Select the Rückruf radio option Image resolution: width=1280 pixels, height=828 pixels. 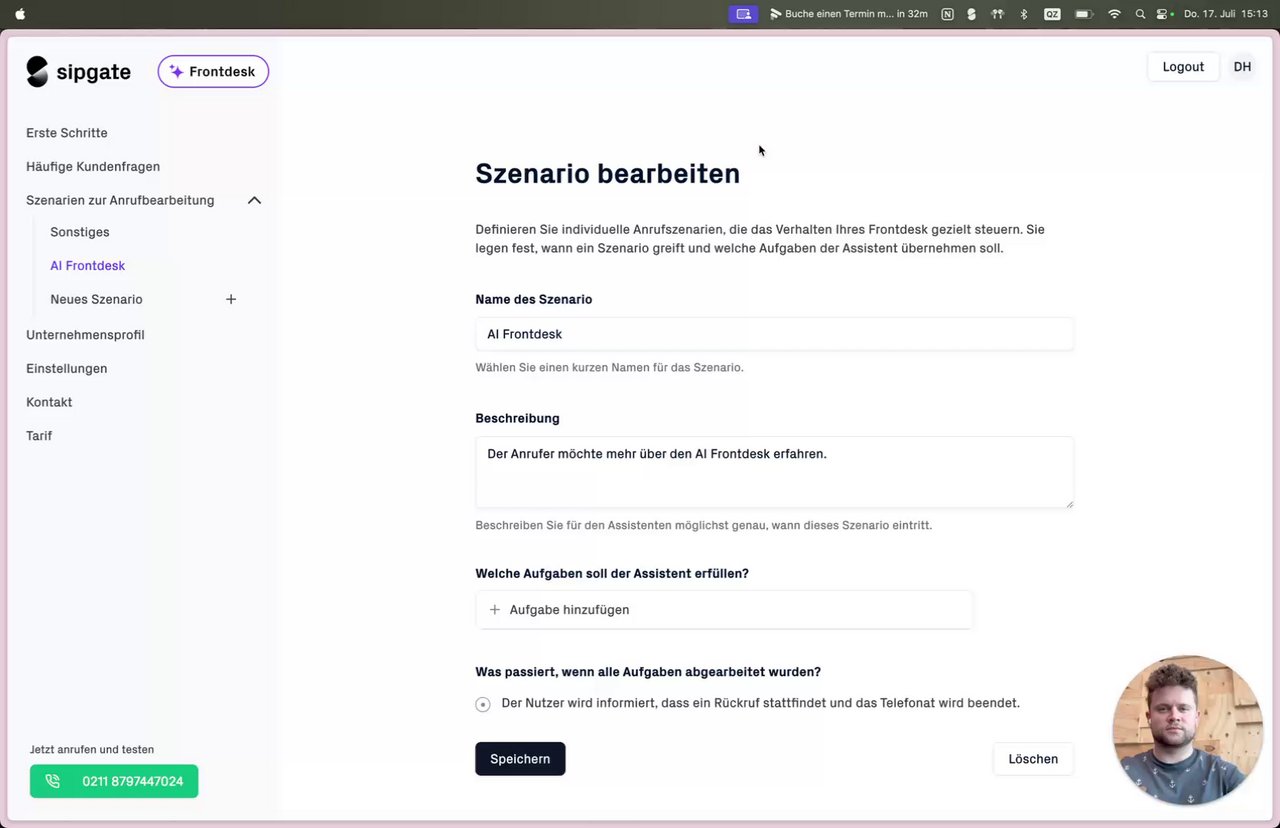[x=483, y=704]
